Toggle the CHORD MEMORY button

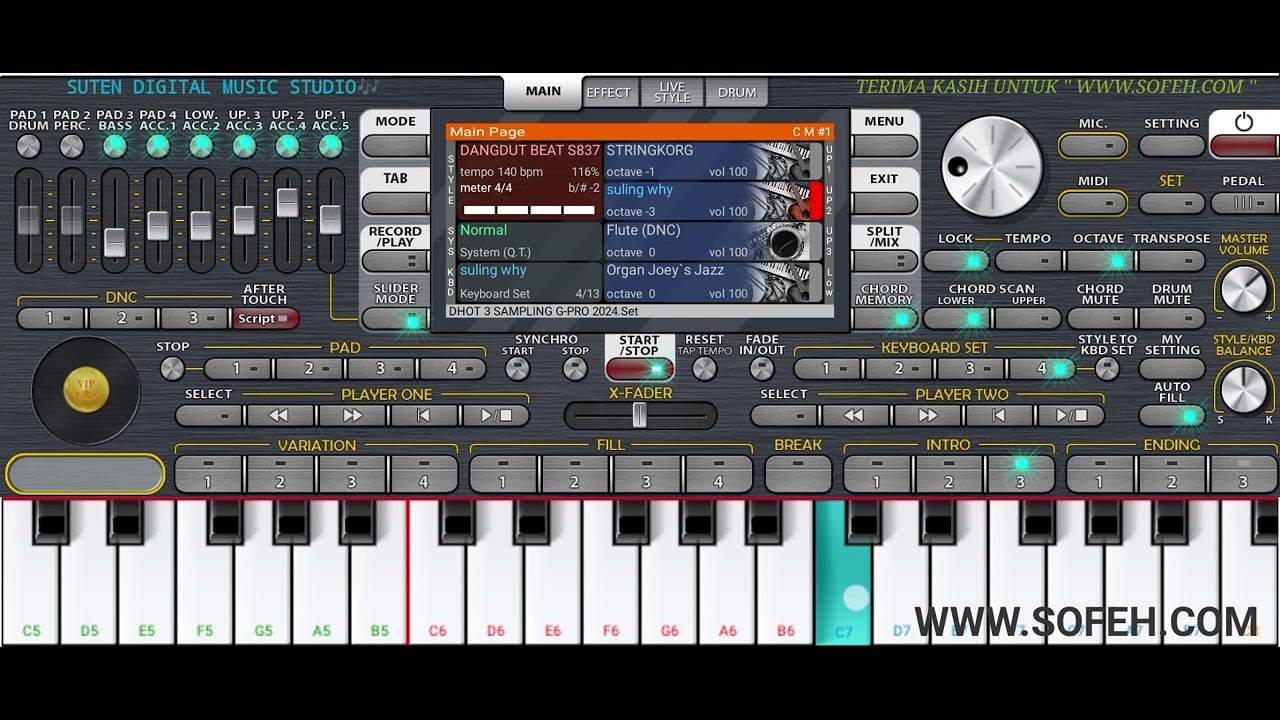(x=884, y=319)
